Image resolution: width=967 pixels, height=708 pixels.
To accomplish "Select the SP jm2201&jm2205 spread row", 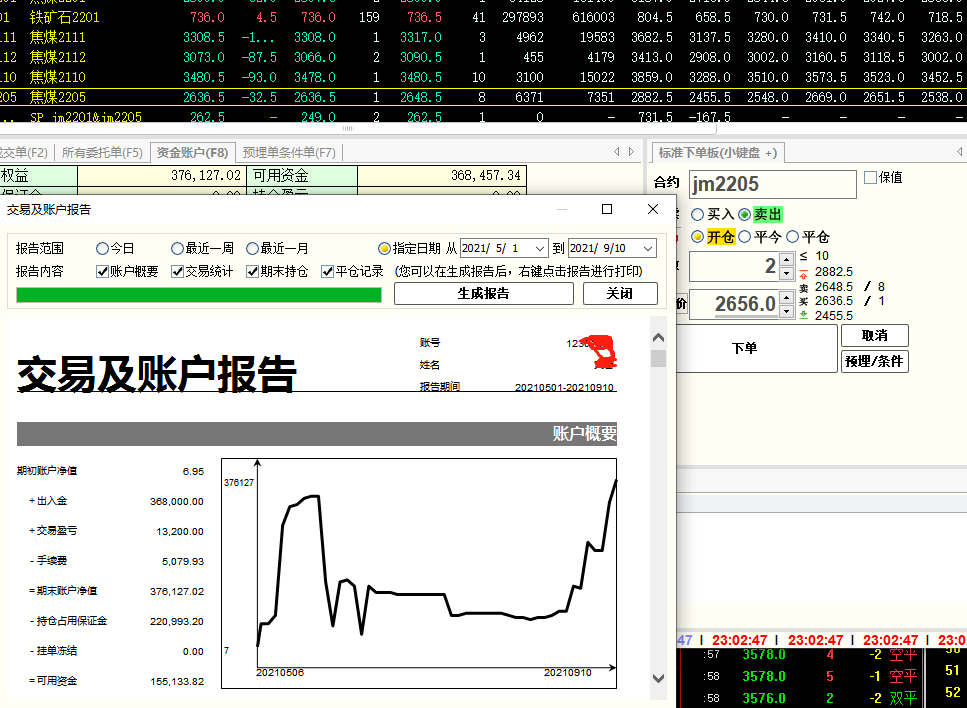I will pos(484,115).
